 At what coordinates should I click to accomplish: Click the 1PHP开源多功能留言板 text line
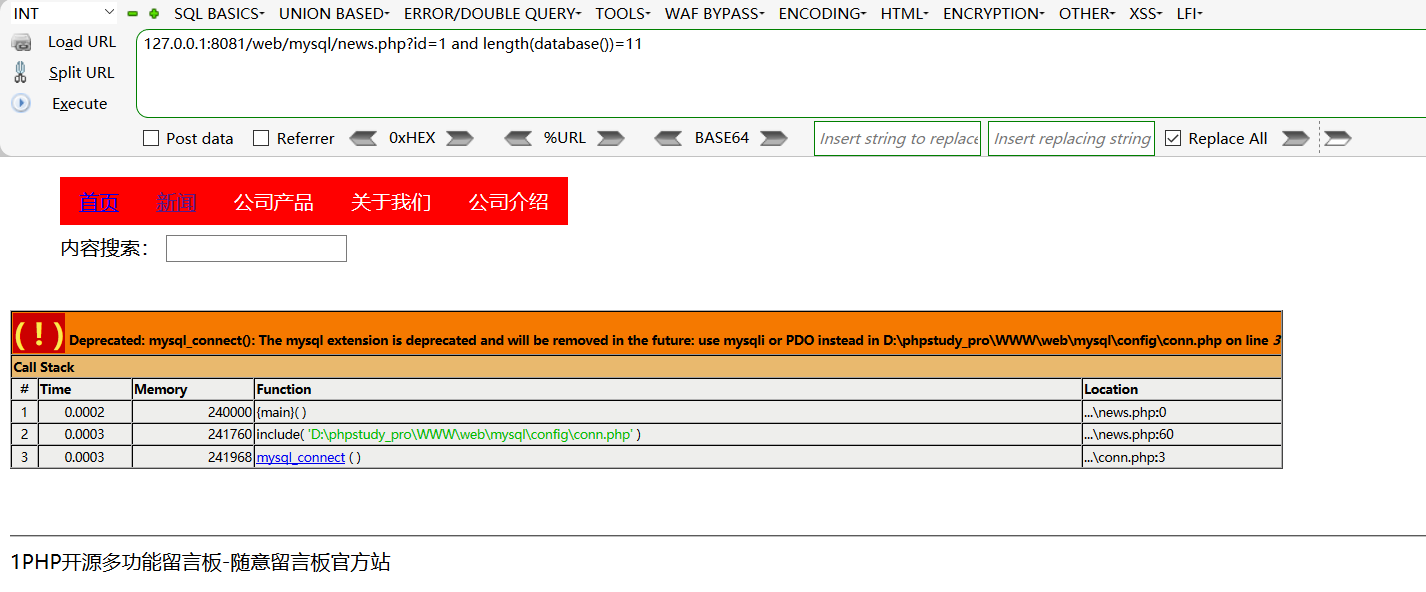point(200,562)
